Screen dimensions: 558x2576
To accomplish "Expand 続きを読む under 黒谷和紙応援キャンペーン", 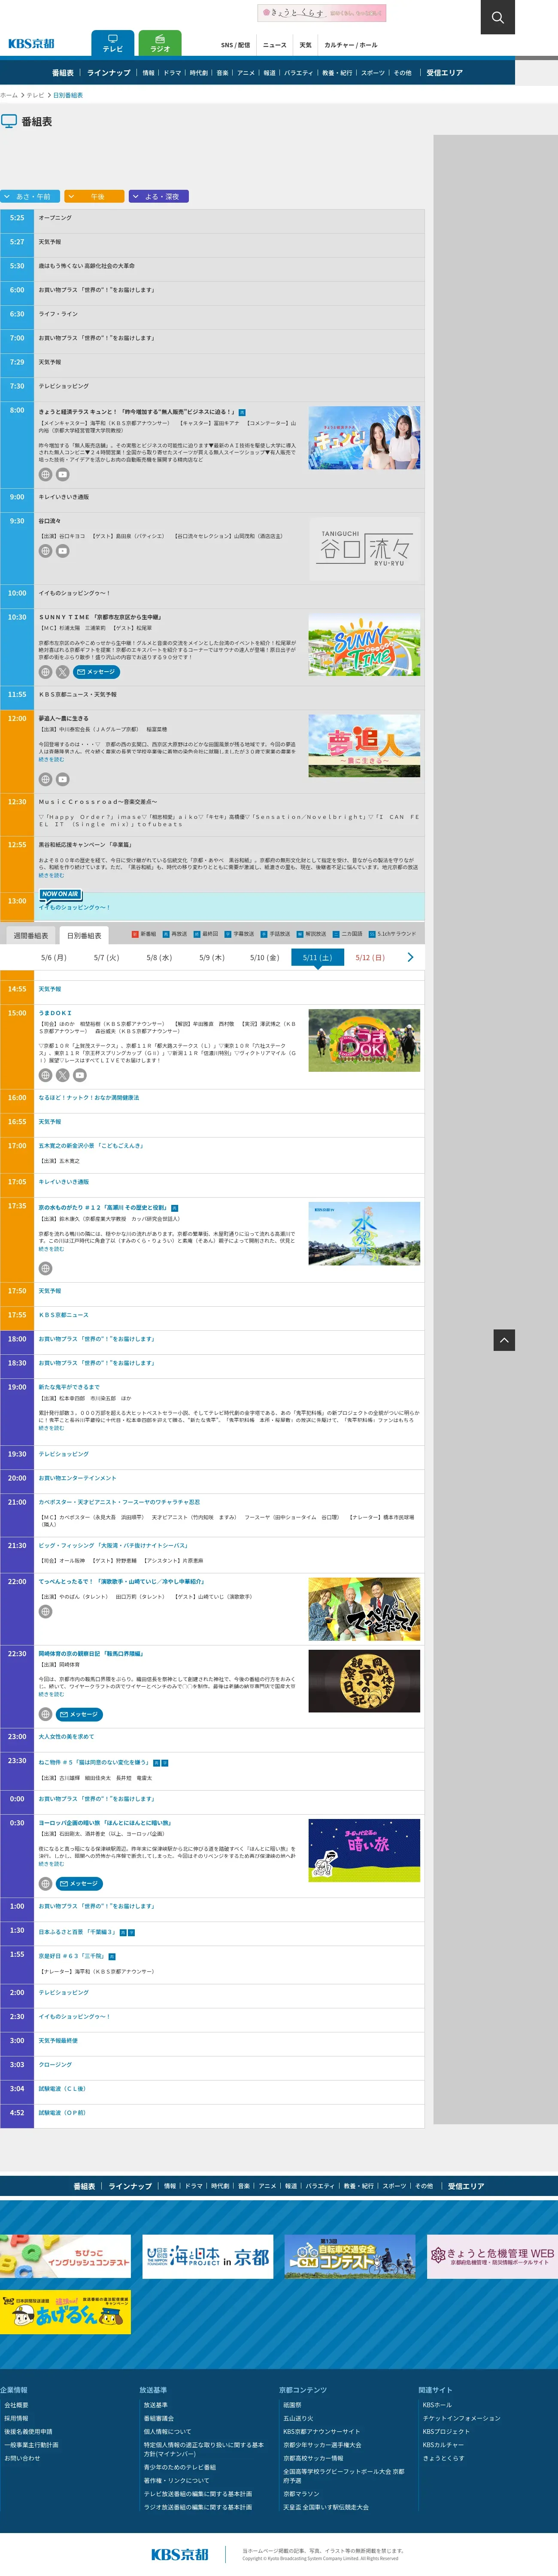I will 51,875.
